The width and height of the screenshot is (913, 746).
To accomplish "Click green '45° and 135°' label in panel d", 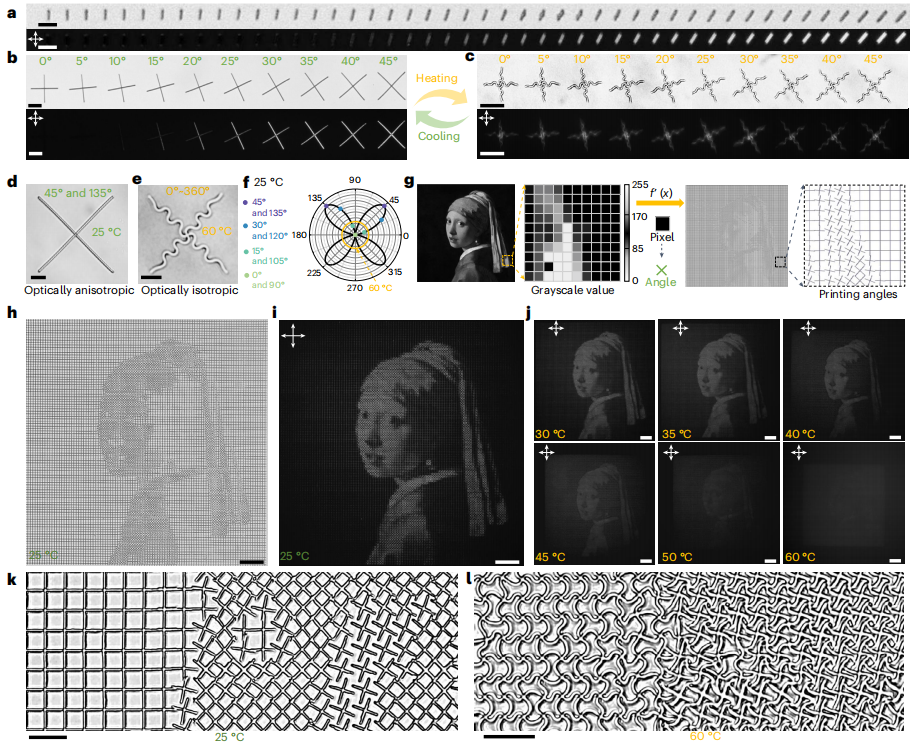I will [77, 193].
